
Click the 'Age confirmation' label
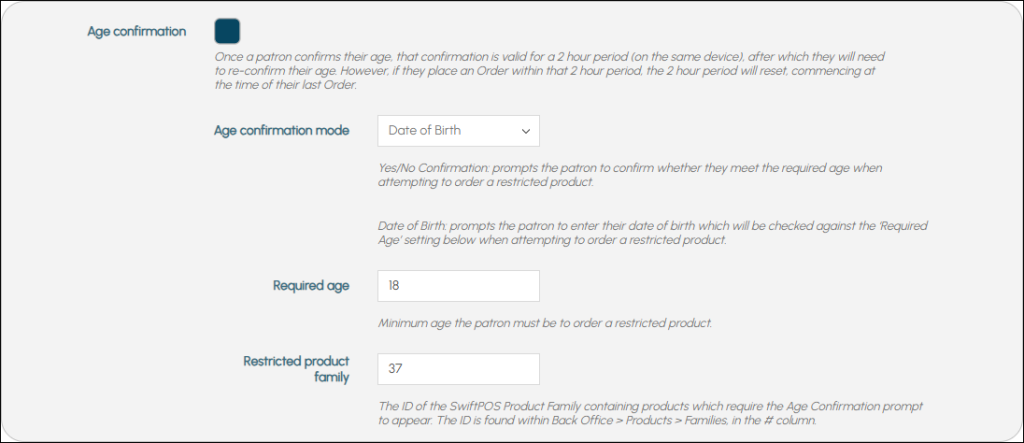click(137, 31)
